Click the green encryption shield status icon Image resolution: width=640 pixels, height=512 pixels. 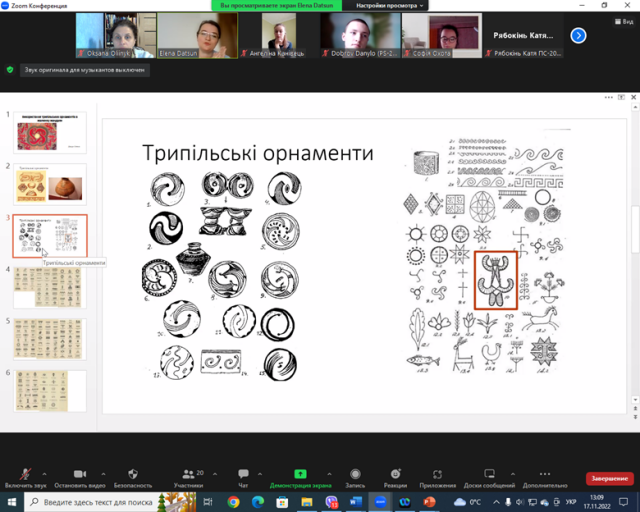point(10,70)
